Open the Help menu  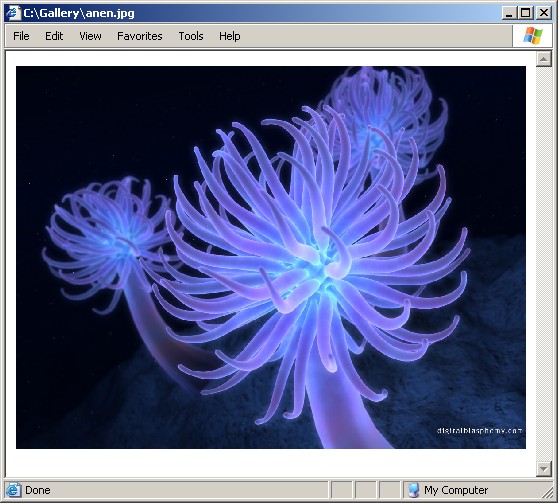click(230, 36)
